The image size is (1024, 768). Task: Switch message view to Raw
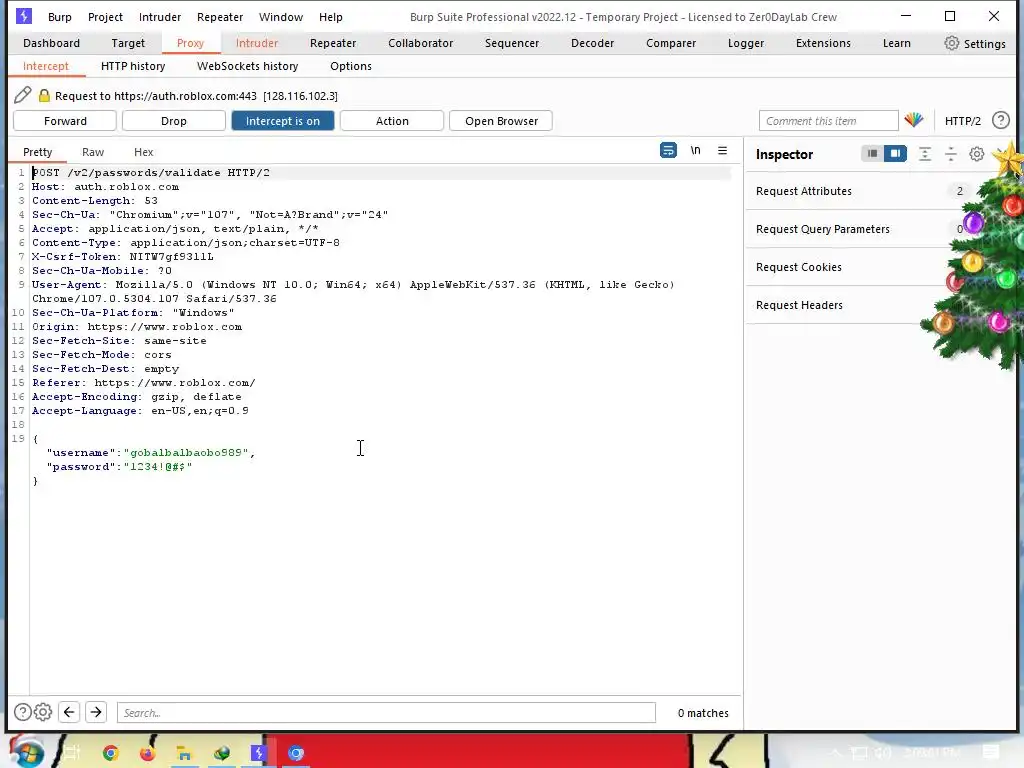pyautogui.click(x=93, y=152)
